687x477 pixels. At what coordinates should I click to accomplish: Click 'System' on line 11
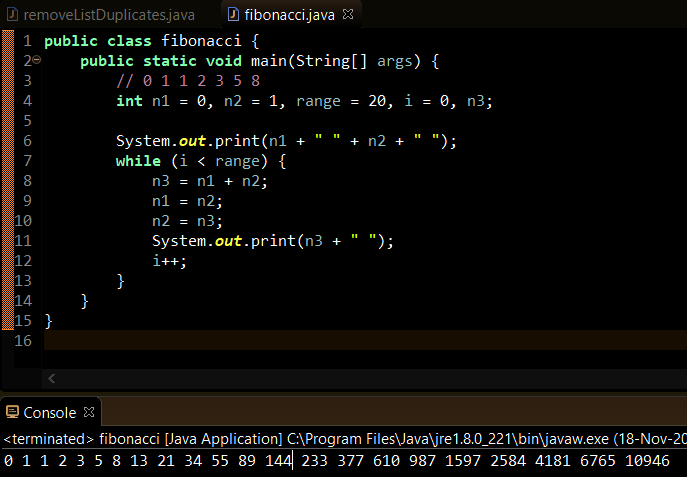tap(178, 241)
